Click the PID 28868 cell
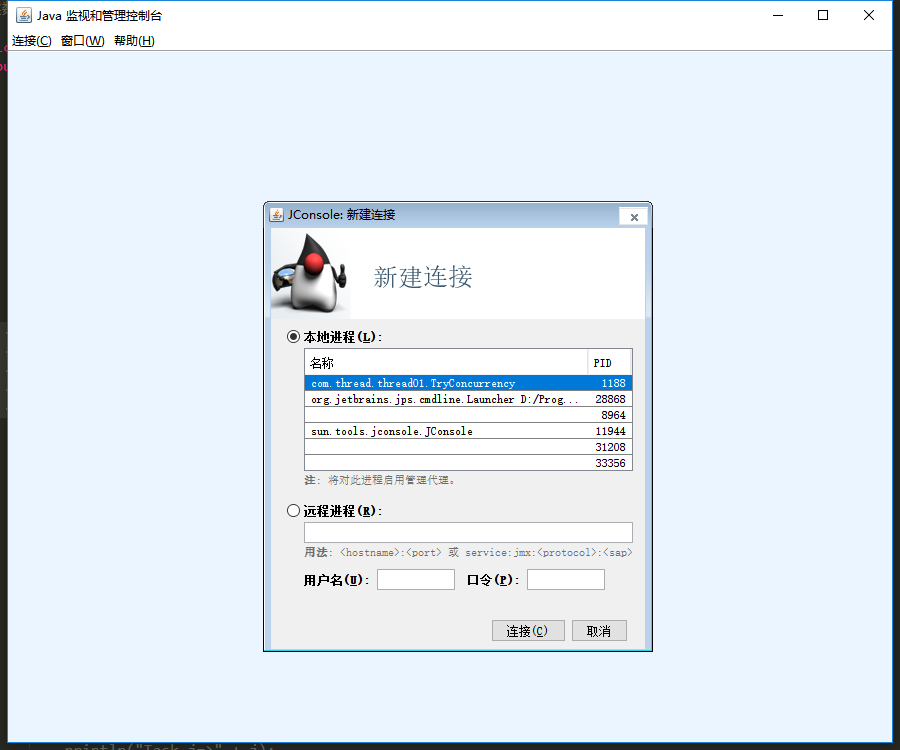This screenshot has height=750, width=900. pyautogui.click(x=610, y=399)
